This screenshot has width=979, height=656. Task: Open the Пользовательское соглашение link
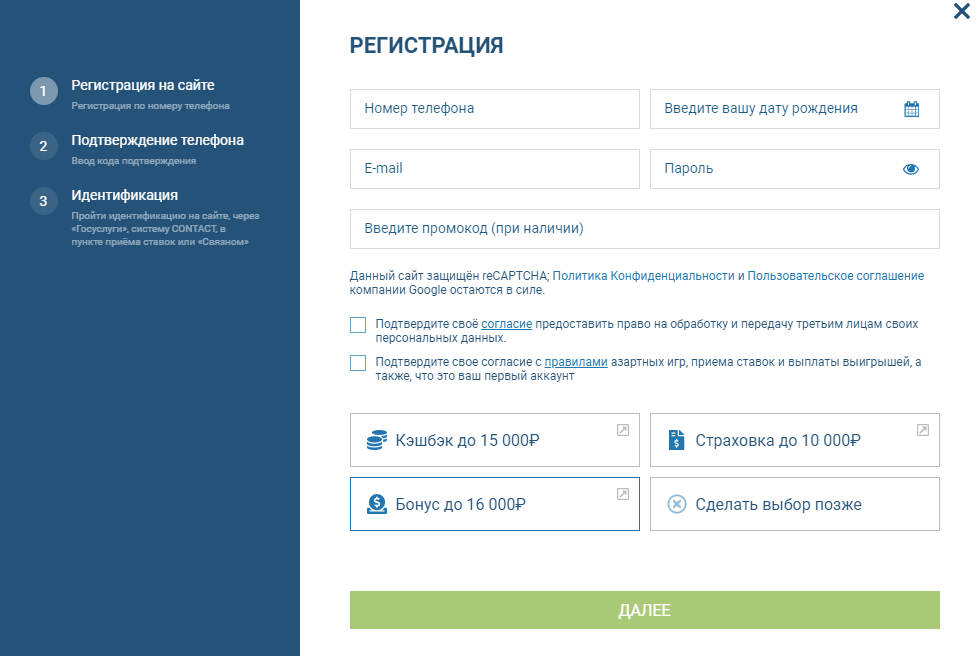(x=835, y=276)
